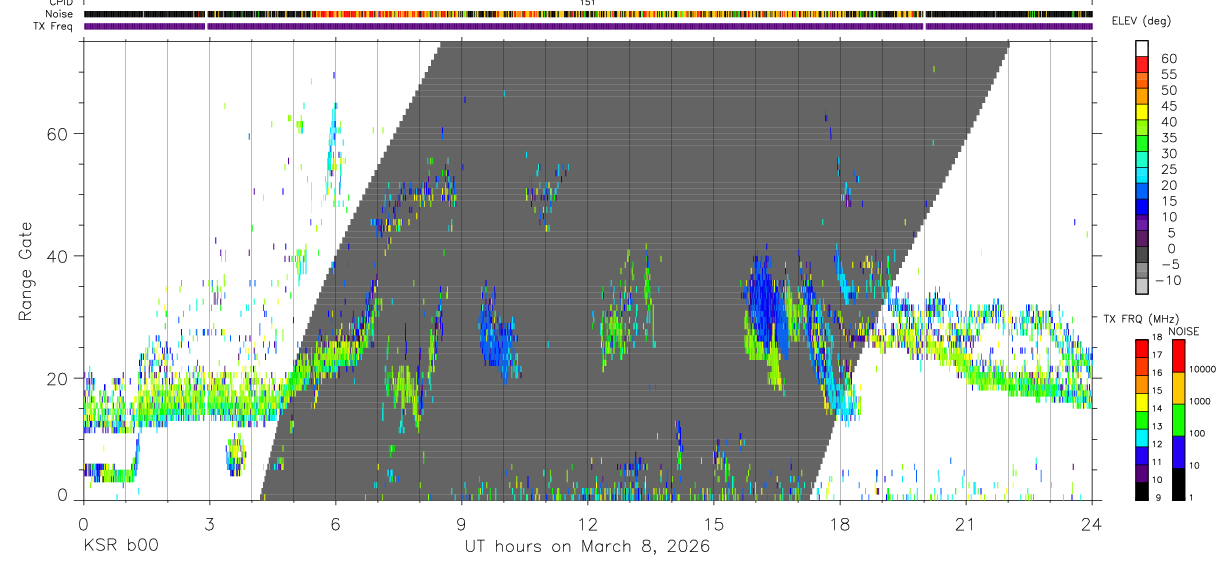
Task: Pick yellow TX FRQ segment between 14 and 15
Action: (1142, 402)
